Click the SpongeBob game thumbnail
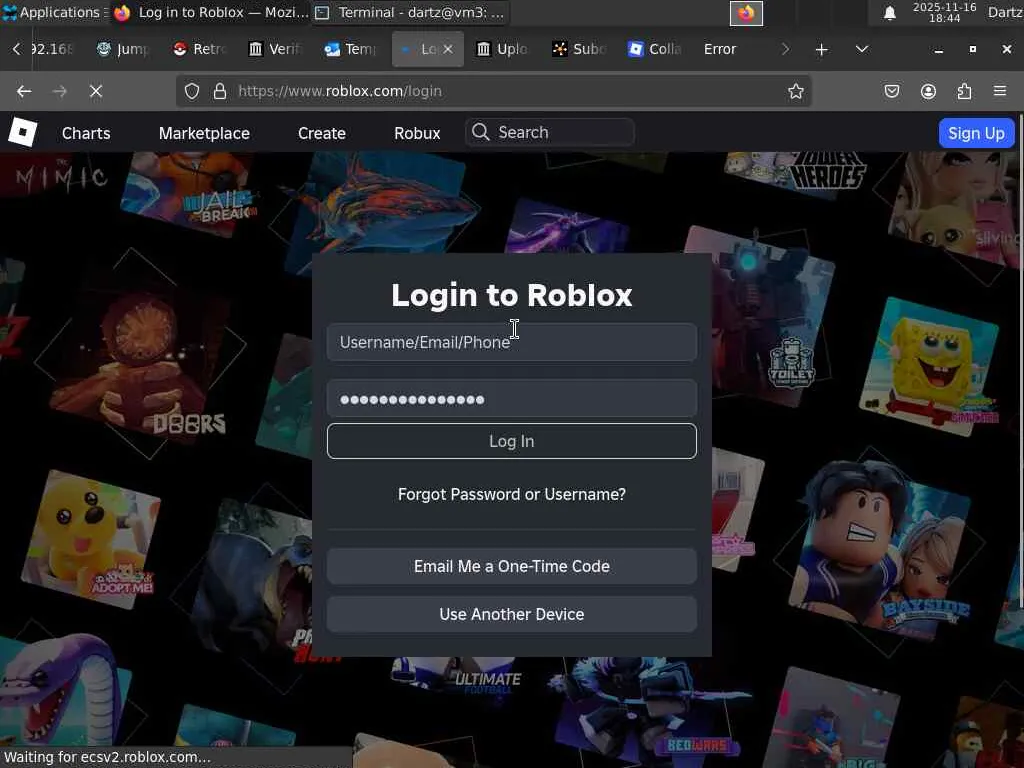 (x=931, y=367)
